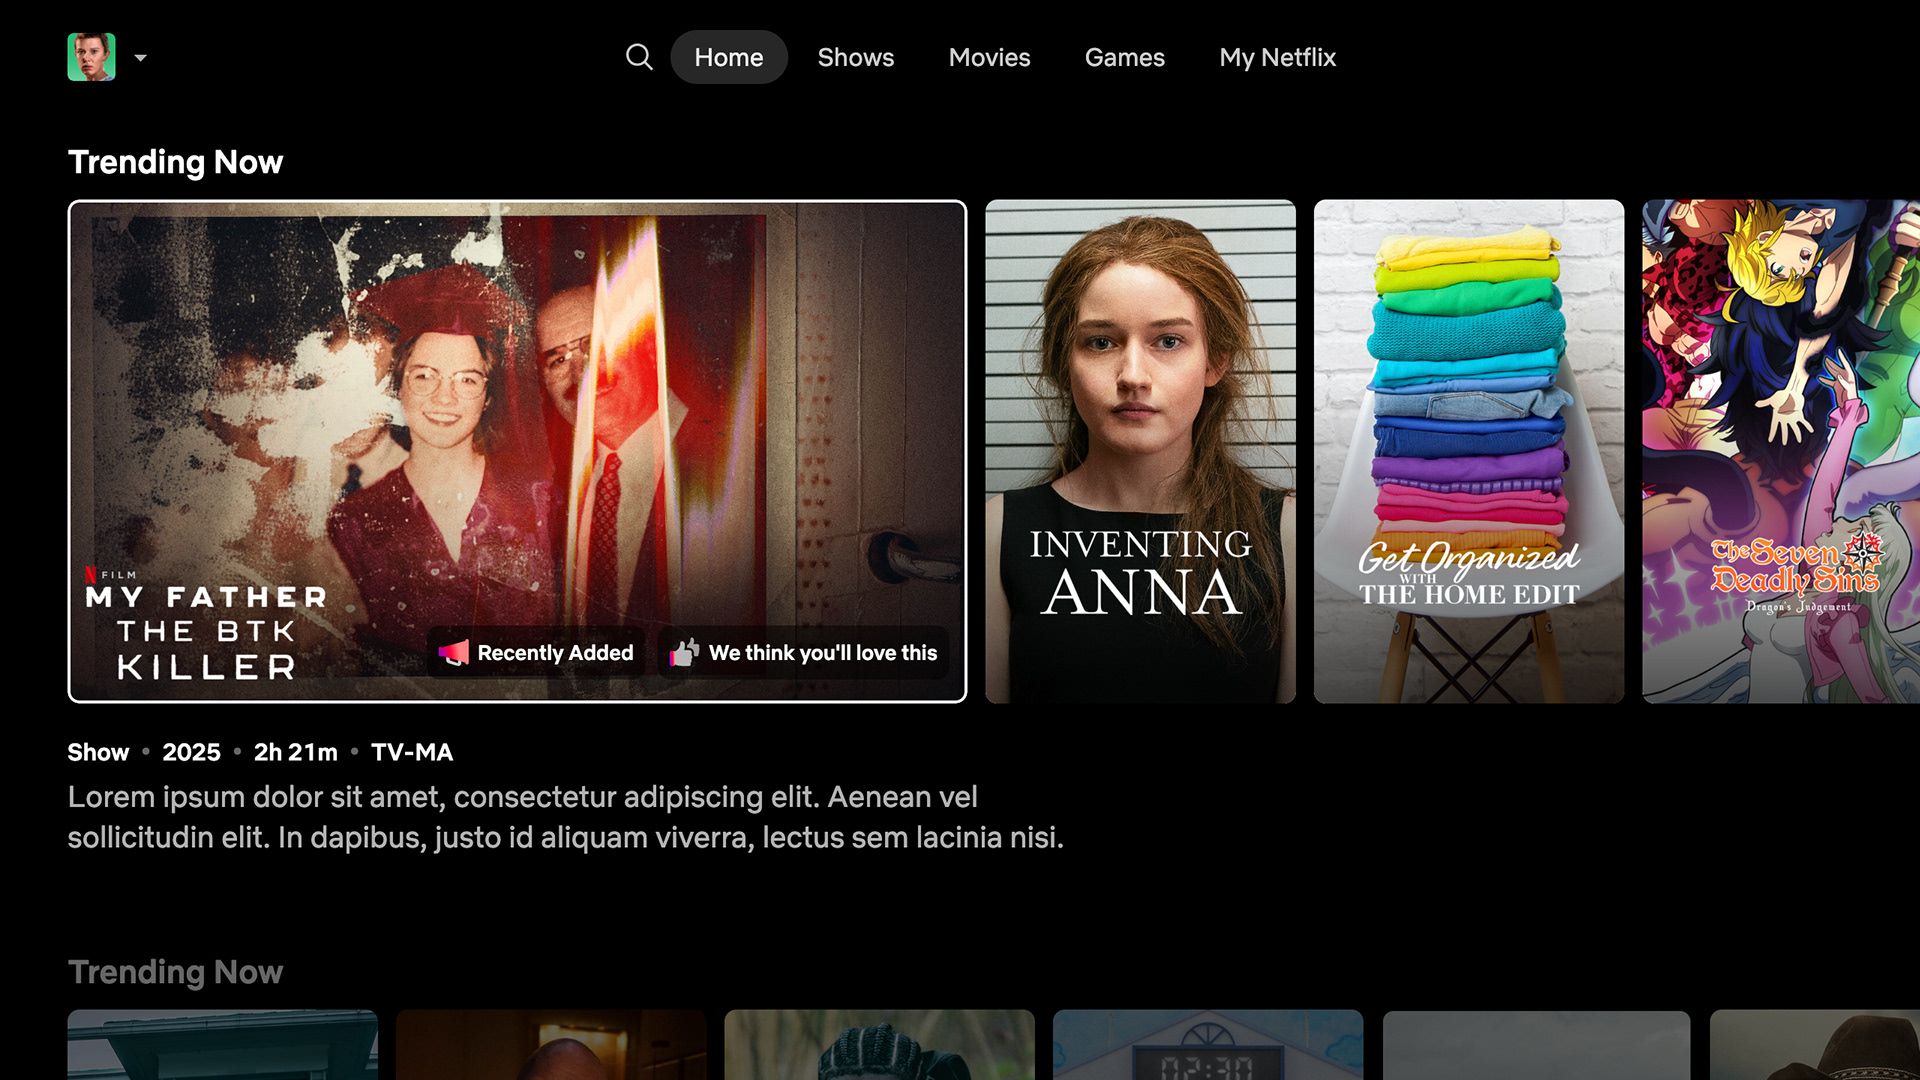1920x1080 pixels.
Task: Switch to the Shows tab
Action: (x=855, y=57)
